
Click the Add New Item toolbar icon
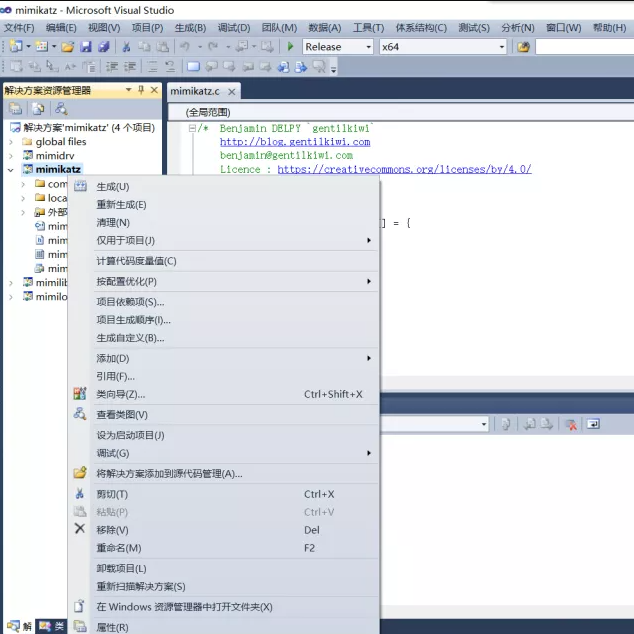tap(41, 46)
